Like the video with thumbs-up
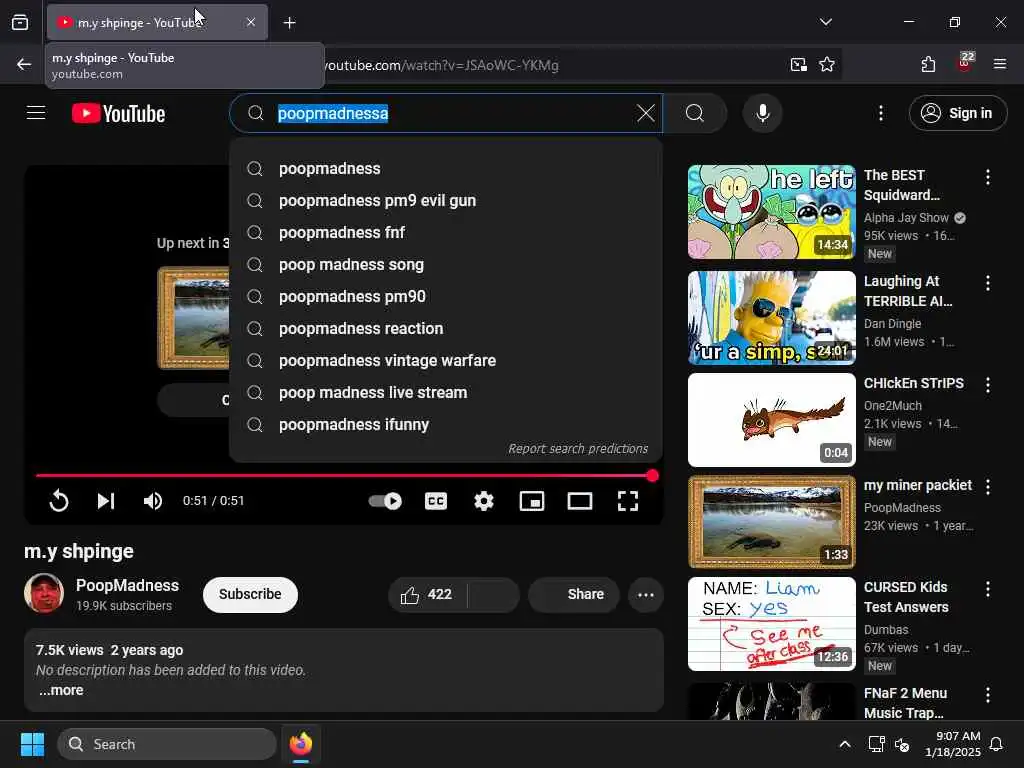The width and height of the screenshot is (1024, 768). pyautogui.click(x=427, y=595)
